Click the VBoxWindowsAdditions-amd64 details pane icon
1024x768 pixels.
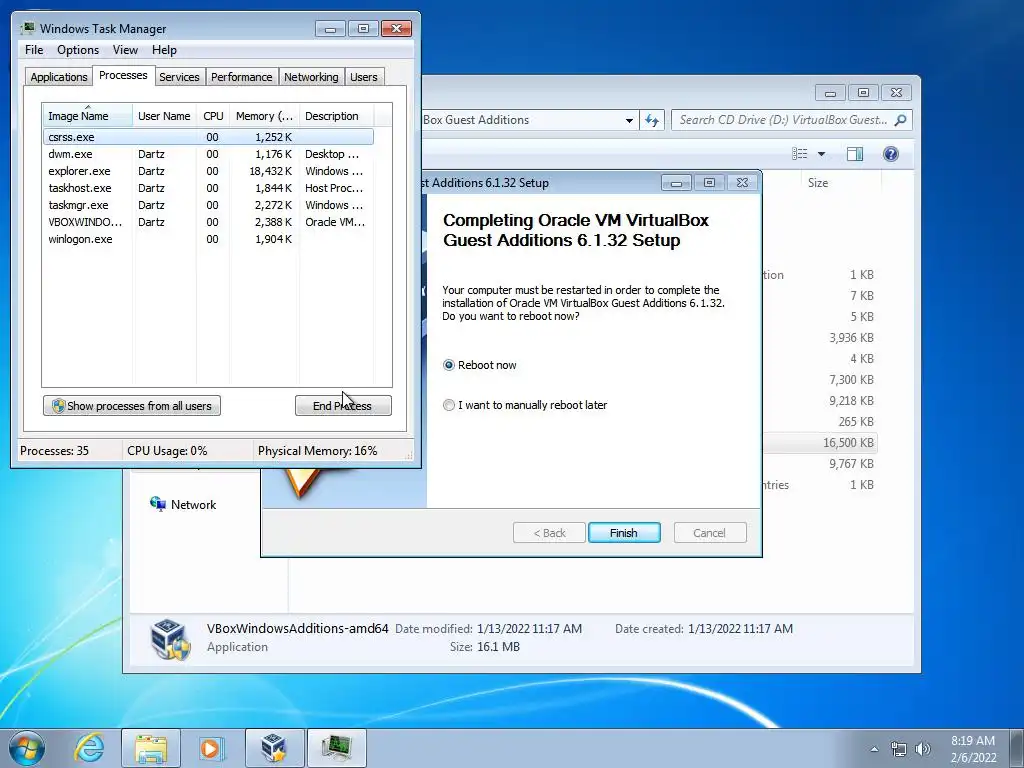(170, 639)
